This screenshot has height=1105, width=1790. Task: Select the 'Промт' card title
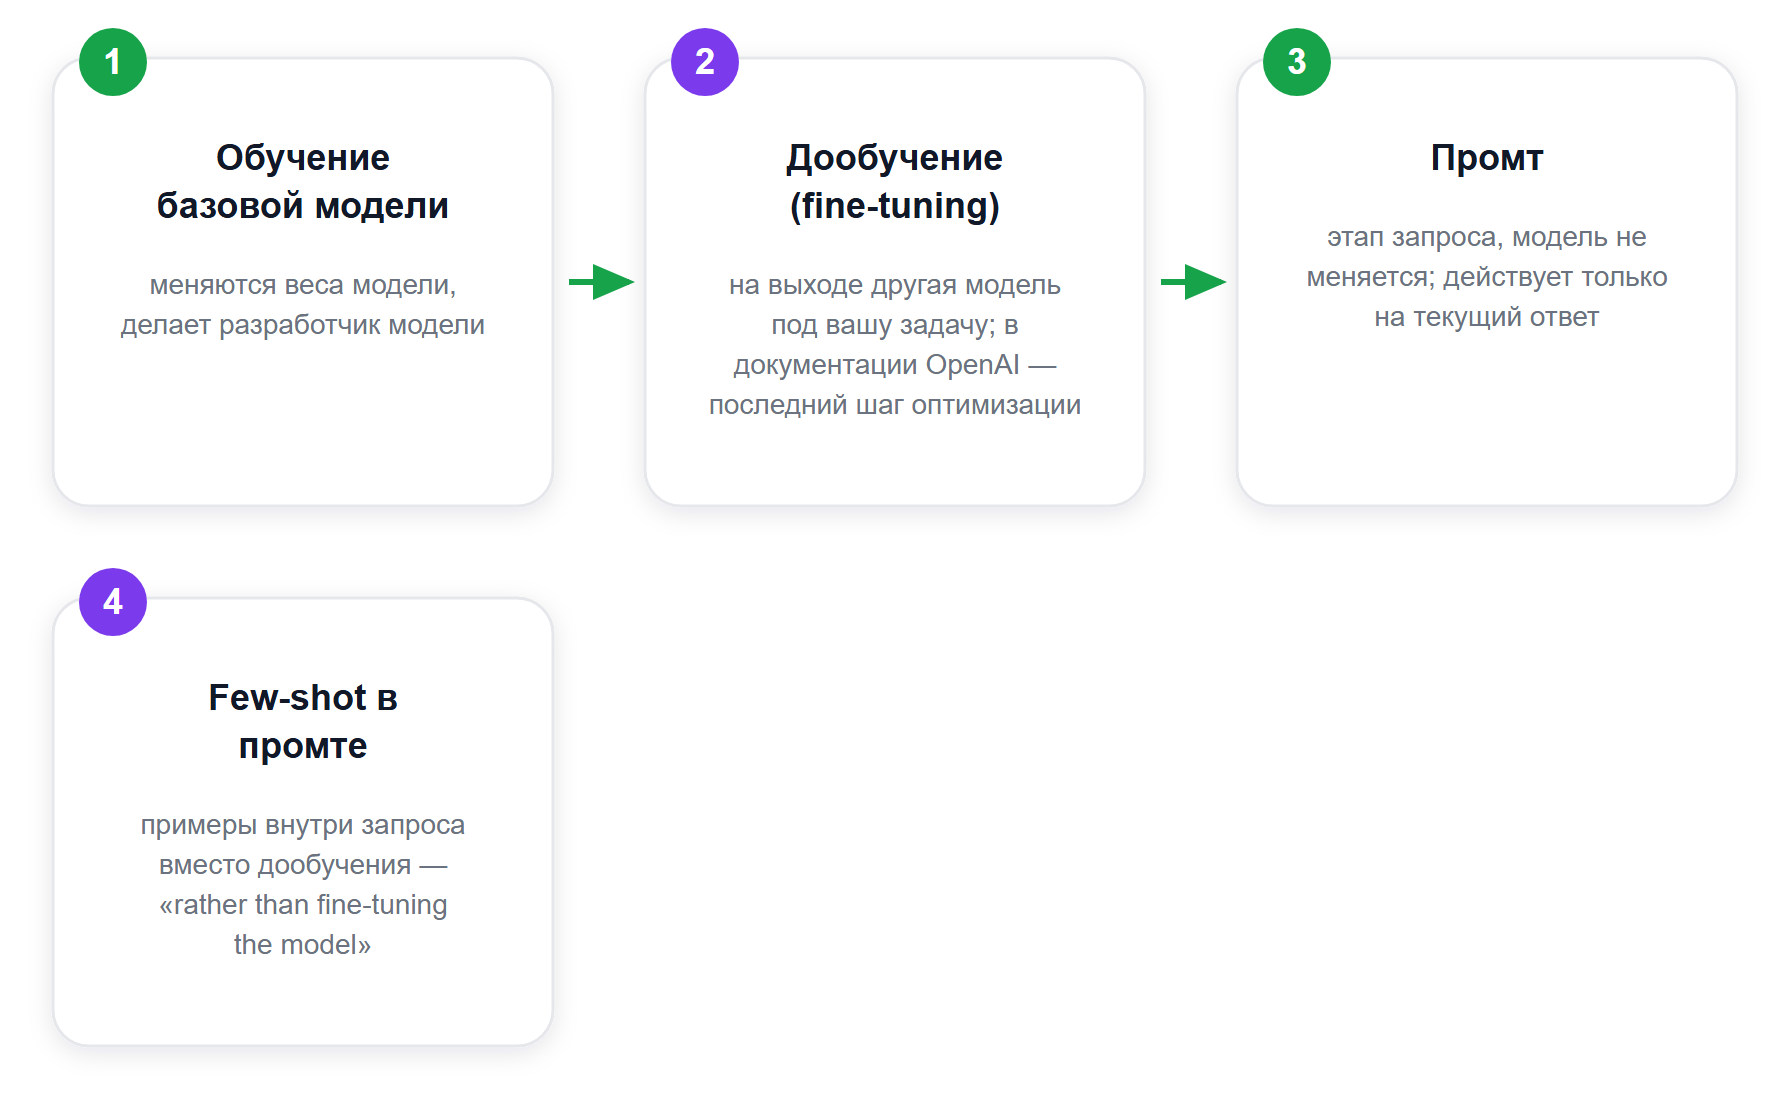point(1487,157)
